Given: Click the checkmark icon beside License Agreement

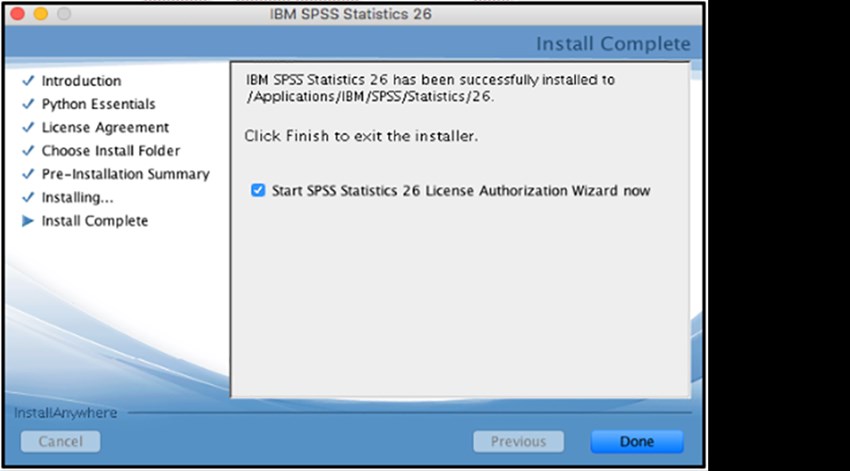Looking at the screenshot, I should [28, 127].
